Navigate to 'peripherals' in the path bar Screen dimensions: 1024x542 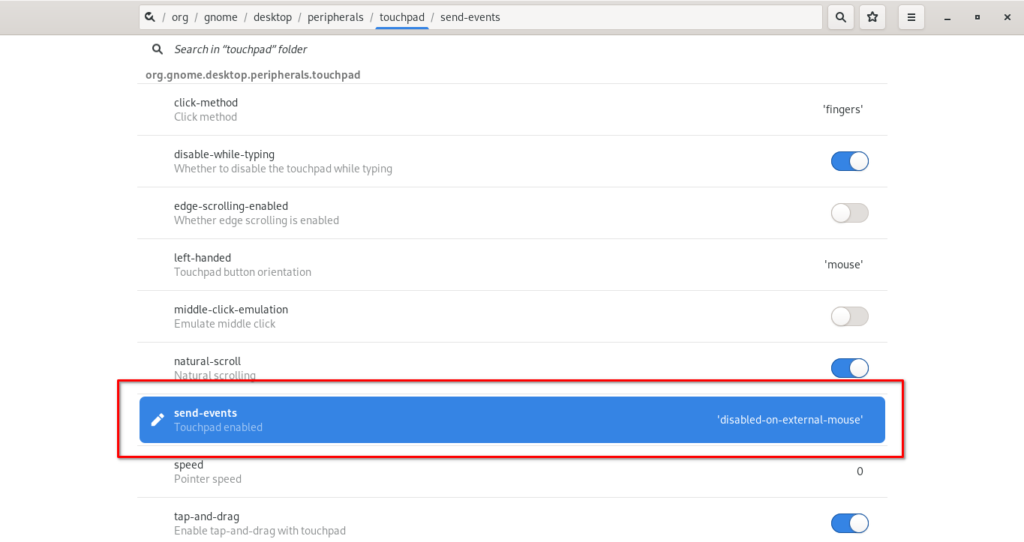click(x=335, y=17)
